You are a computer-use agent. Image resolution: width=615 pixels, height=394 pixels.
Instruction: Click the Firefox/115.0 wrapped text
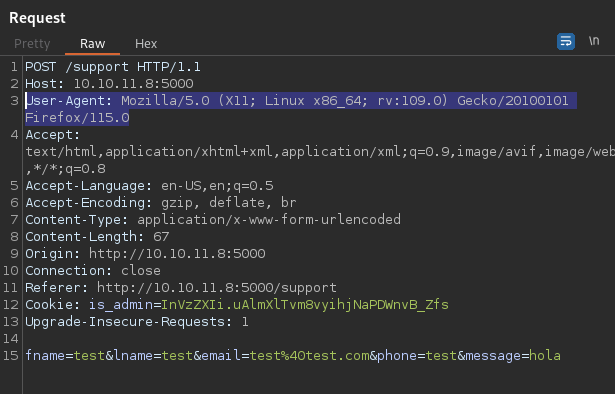pos(77,118)
